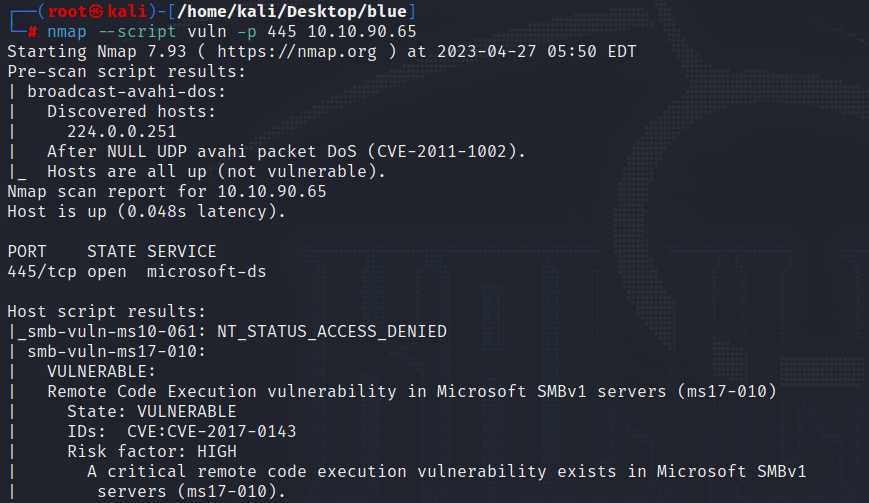Click the State: VULNERABLE line
The width and height of the screenshot is (869, 503).
[x=152, y=411]
